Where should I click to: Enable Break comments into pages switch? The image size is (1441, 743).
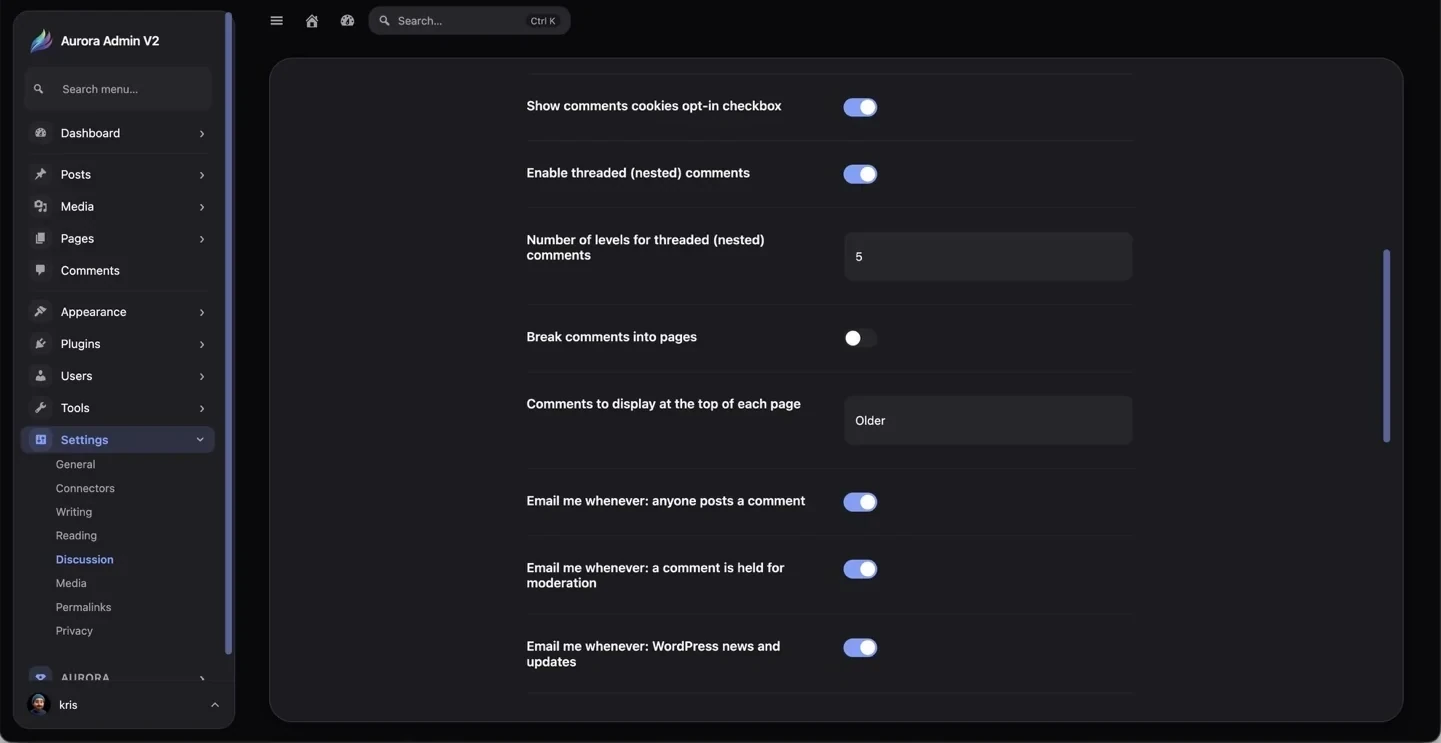[x=860, y=338]
